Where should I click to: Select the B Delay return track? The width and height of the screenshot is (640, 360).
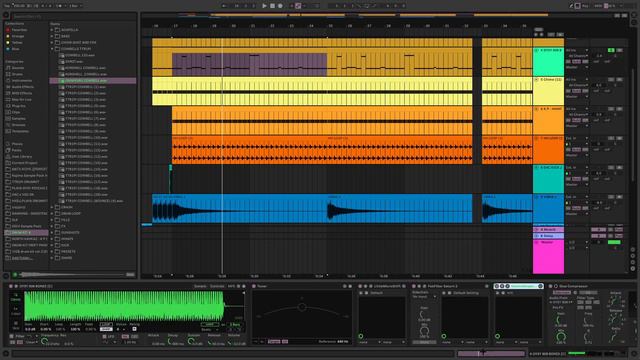click(x=548, y=236)
